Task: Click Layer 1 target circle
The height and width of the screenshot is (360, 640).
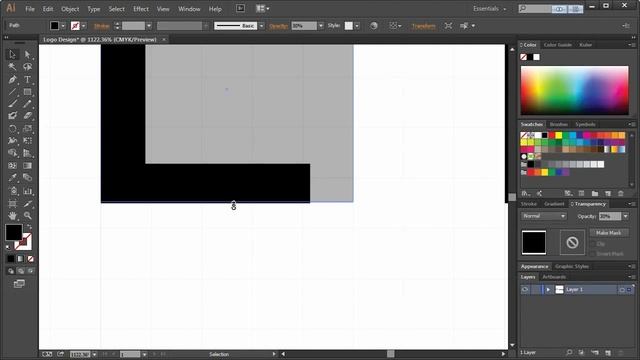Action: click(x=622, y=289)
